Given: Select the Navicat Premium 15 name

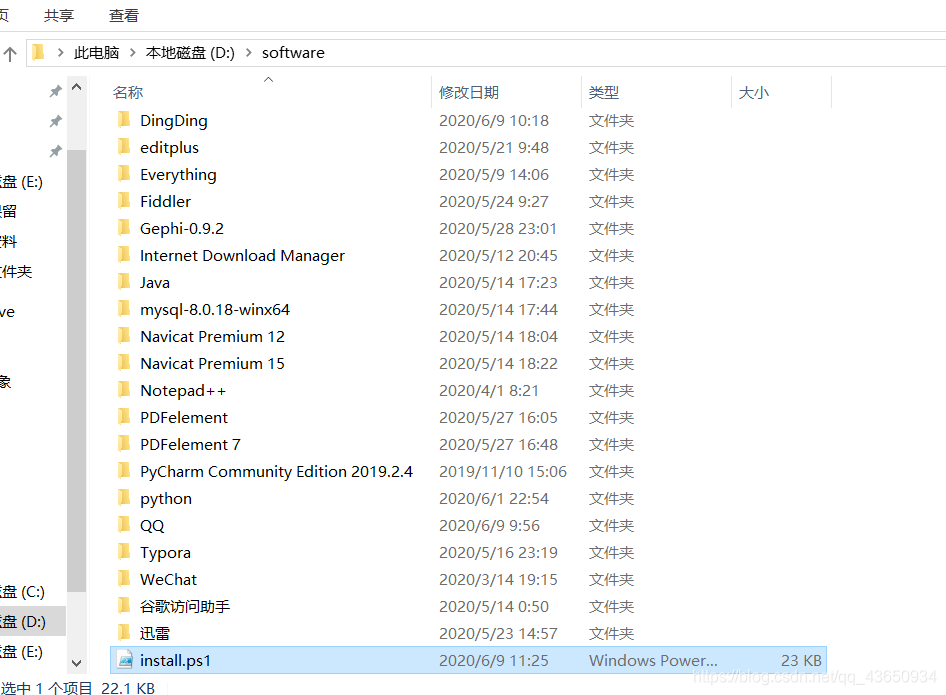Looking at the screenshot, I should (x=212, y=364).
